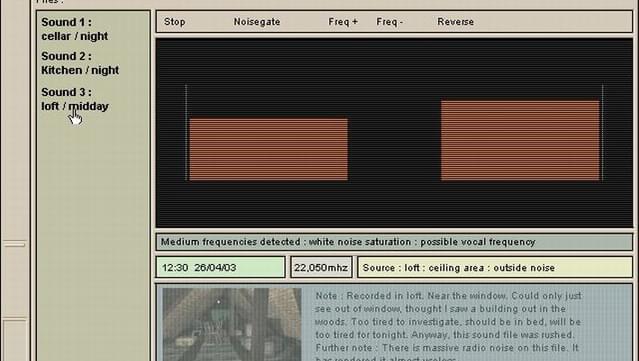
Task: Decrease frequency with Freq -
Action: [390, 22]
